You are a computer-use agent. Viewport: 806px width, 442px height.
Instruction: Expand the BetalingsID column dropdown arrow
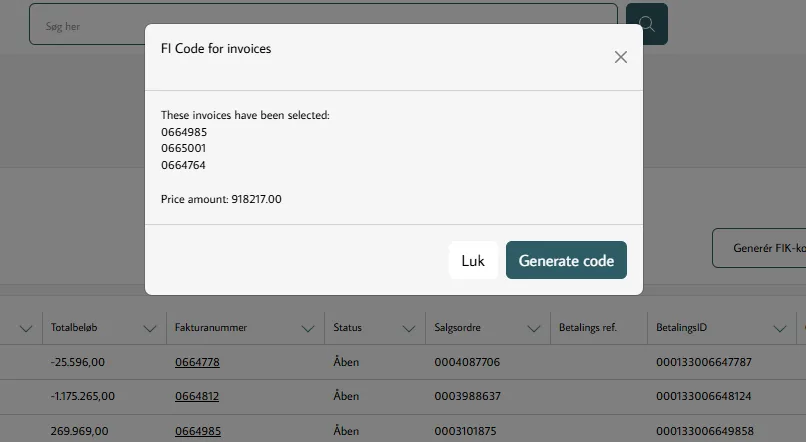[x=780, y=328]
